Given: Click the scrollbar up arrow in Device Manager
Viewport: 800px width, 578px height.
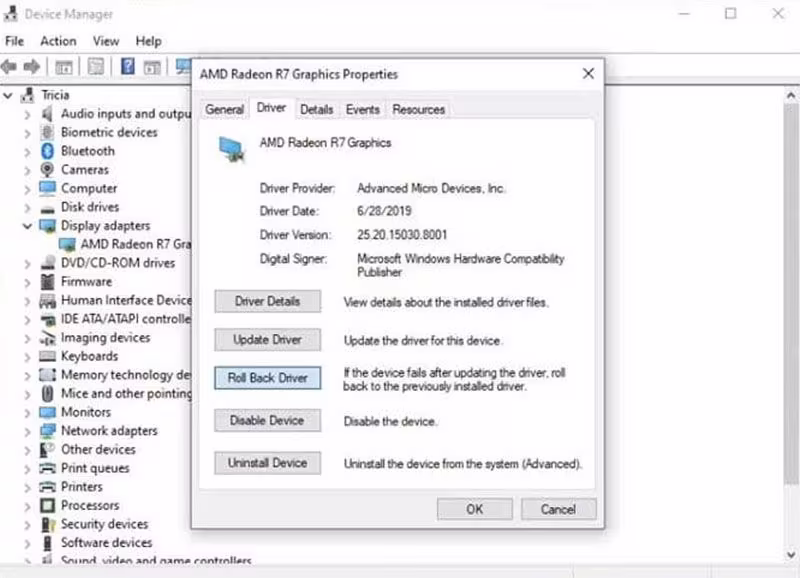Looking at the screenshot, I should (x=791, y=95).
